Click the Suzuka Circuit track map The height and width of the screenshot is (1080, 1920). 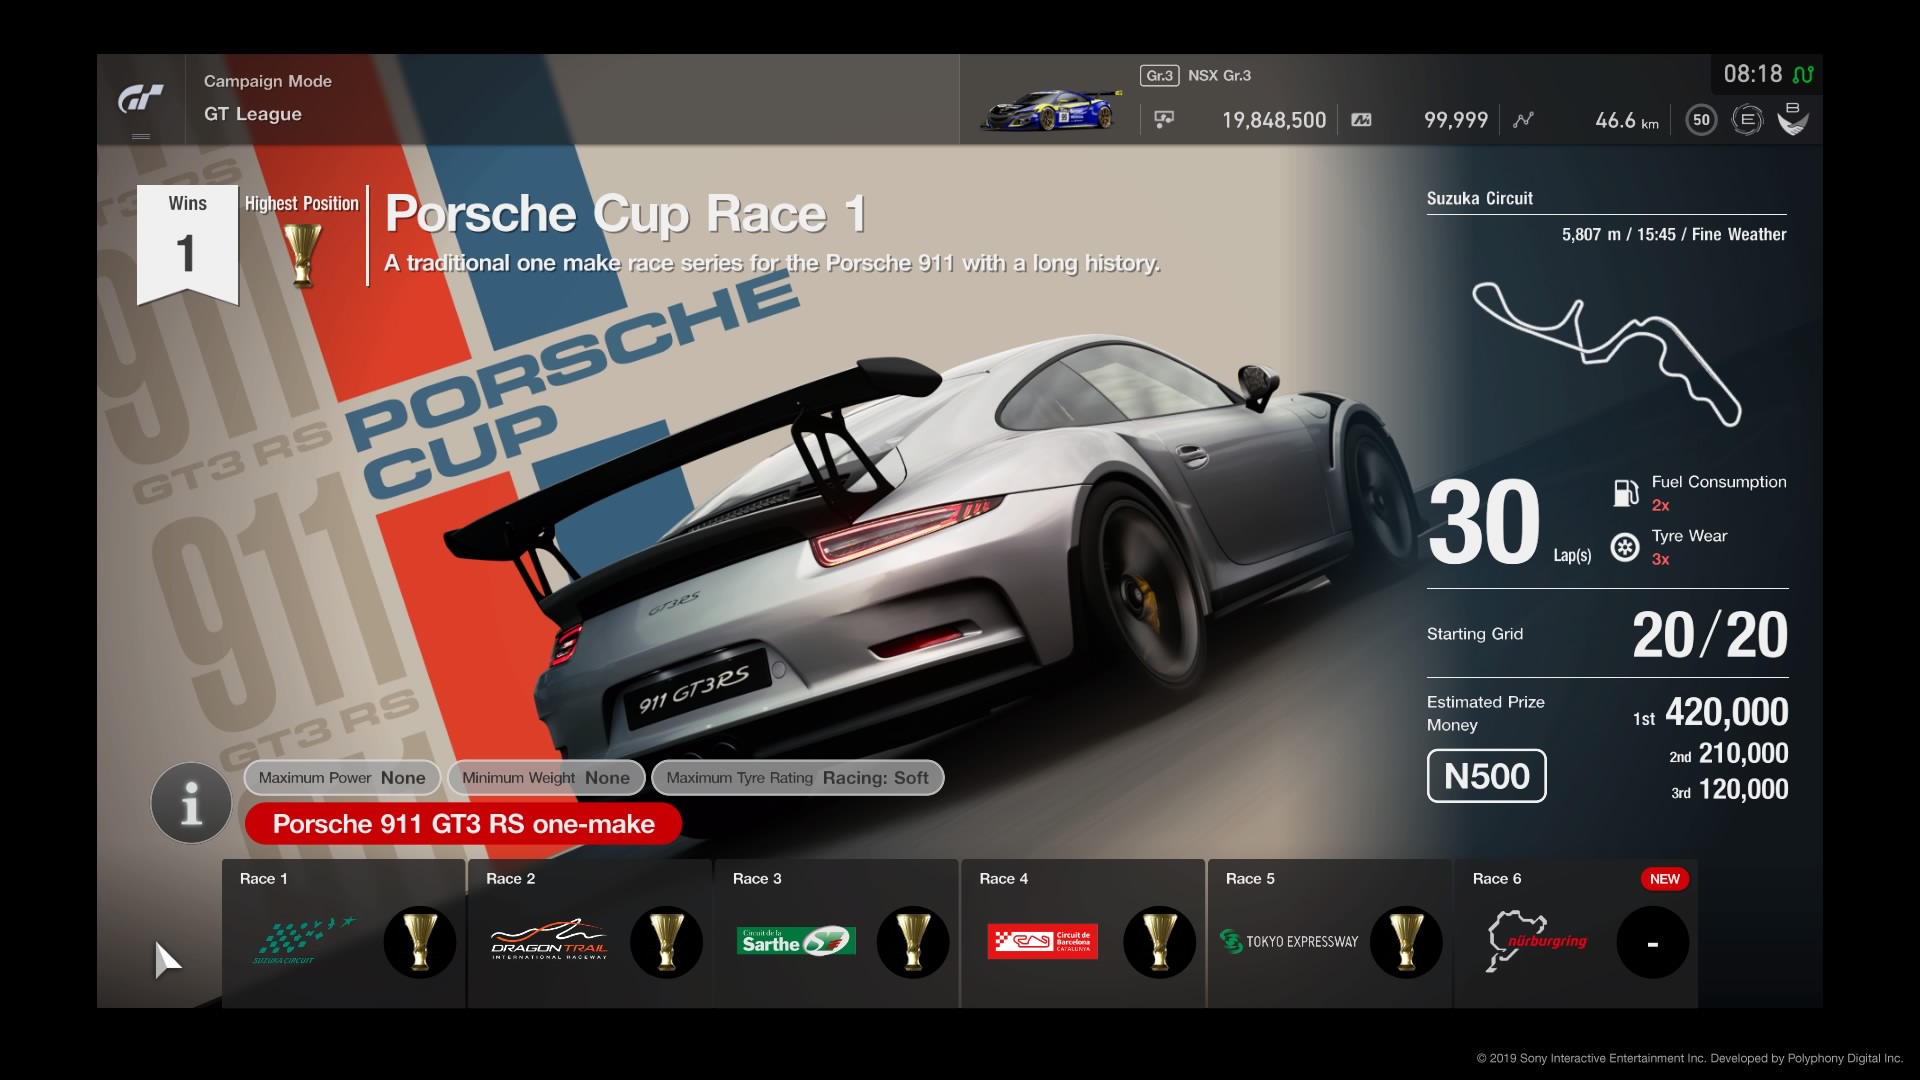[x=1606, y=352]
